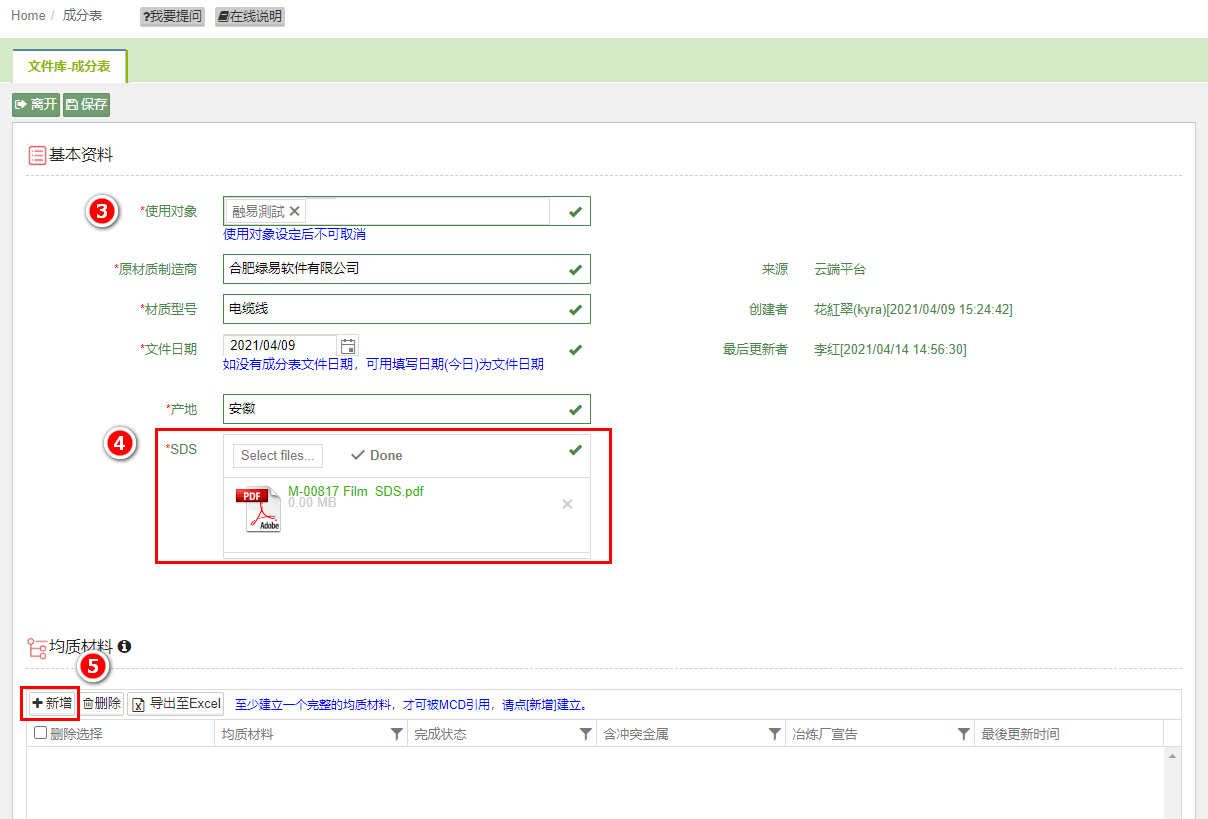Save the form with 保存
The image size is (1208, 819).
[x=86, y=104]
